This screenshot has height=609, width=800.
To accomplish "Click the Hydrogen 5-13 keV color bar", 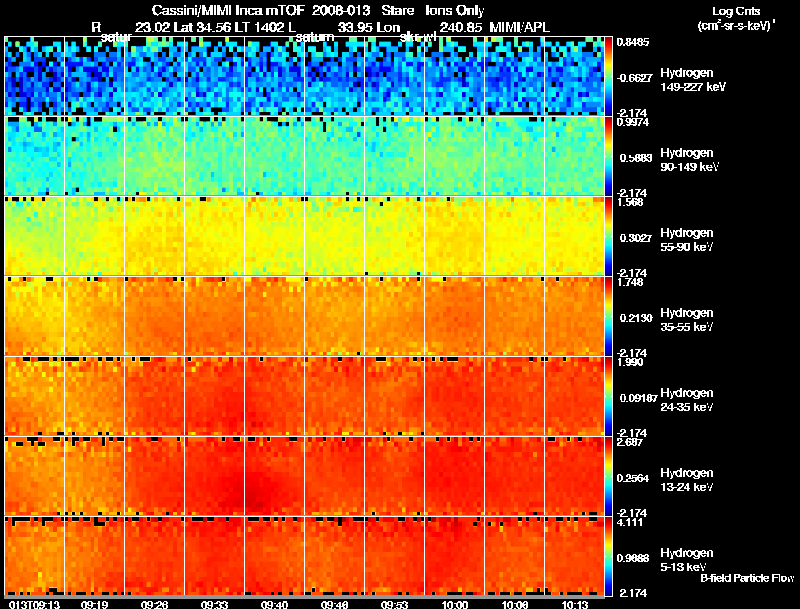I will tap(608, 556).
